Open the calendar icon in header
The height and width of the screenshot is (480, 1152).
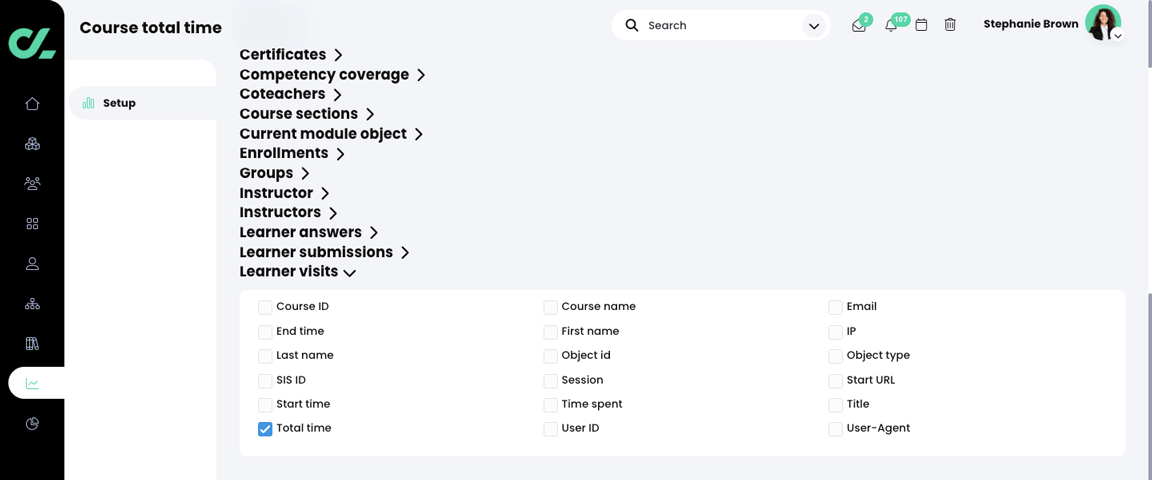pos(921,25)
